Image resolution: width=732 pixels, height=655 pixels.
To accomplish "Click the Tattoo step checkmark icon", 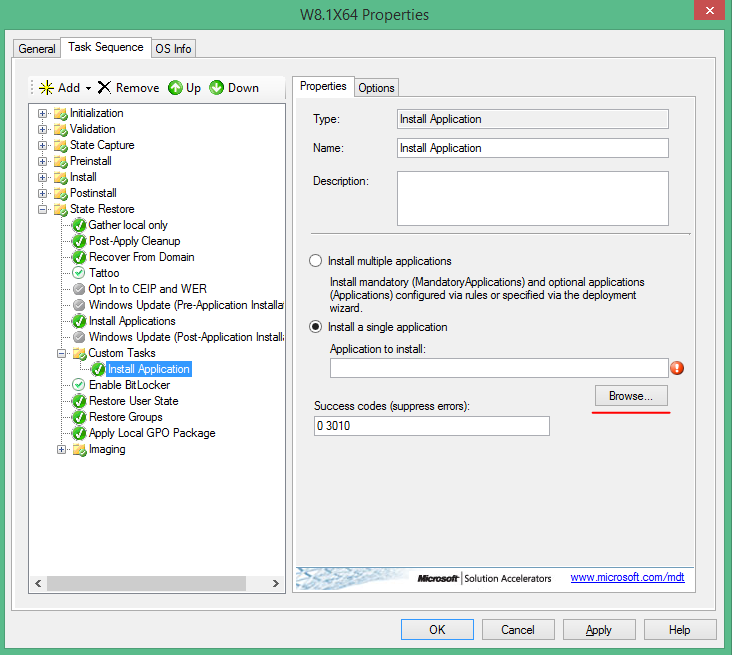I will 79,273.
